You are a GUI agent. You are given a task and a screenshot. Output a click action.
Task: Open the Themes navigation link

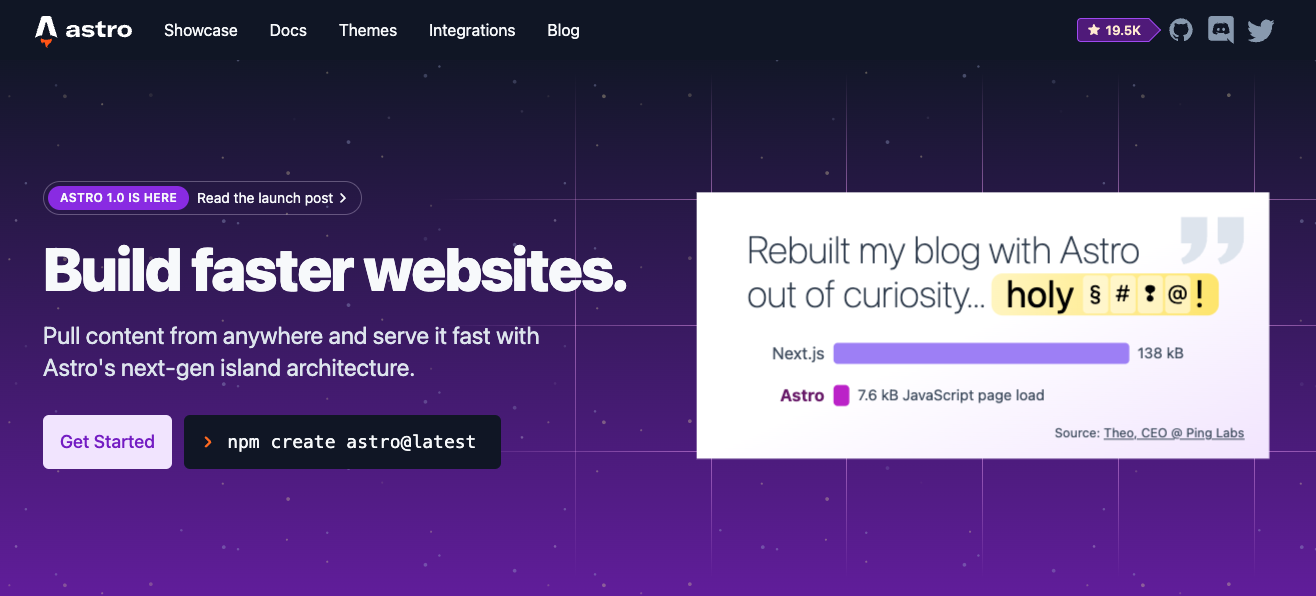(x=368, y=30)
